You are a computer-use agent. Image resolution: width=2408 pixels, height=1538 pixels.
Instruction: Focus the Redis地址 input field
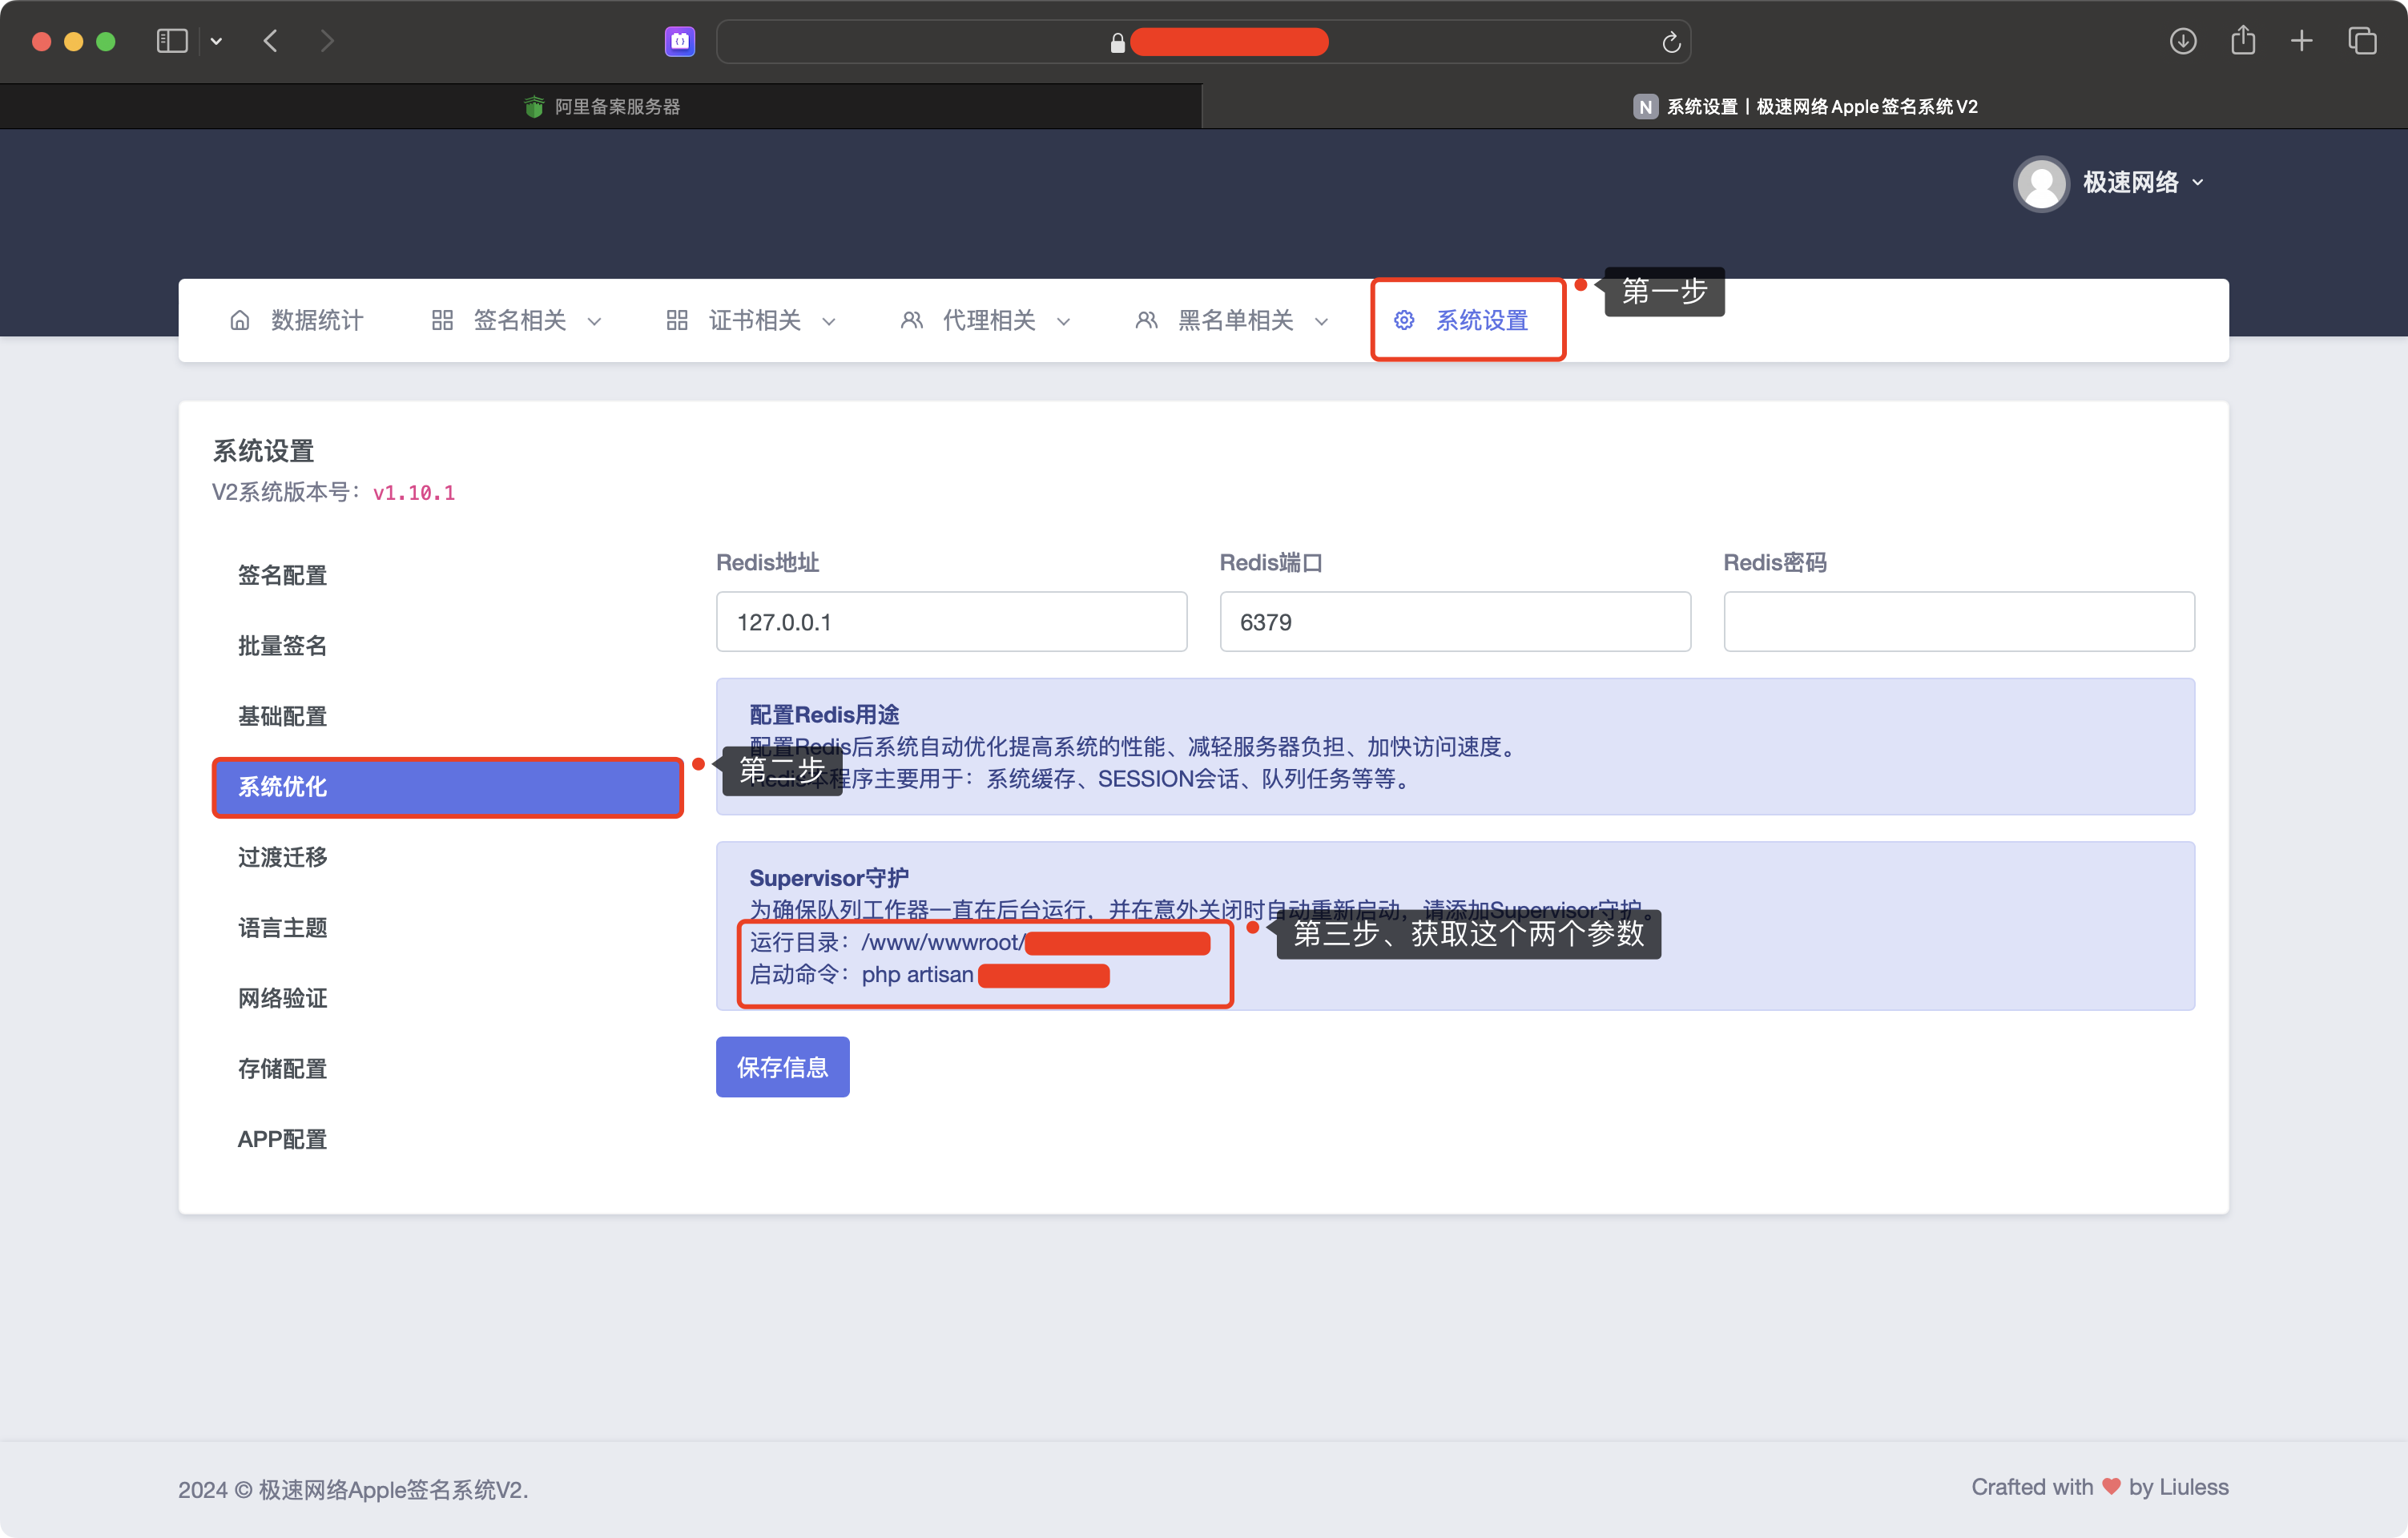click(x=951, y=622)
